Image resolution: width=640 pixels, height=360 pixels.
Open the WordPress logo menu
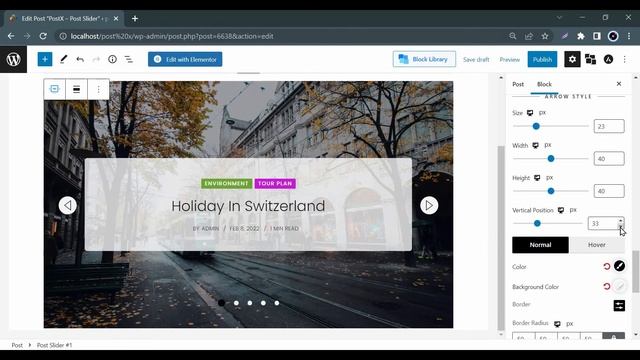pyautogui.click(x=13, y=59)
